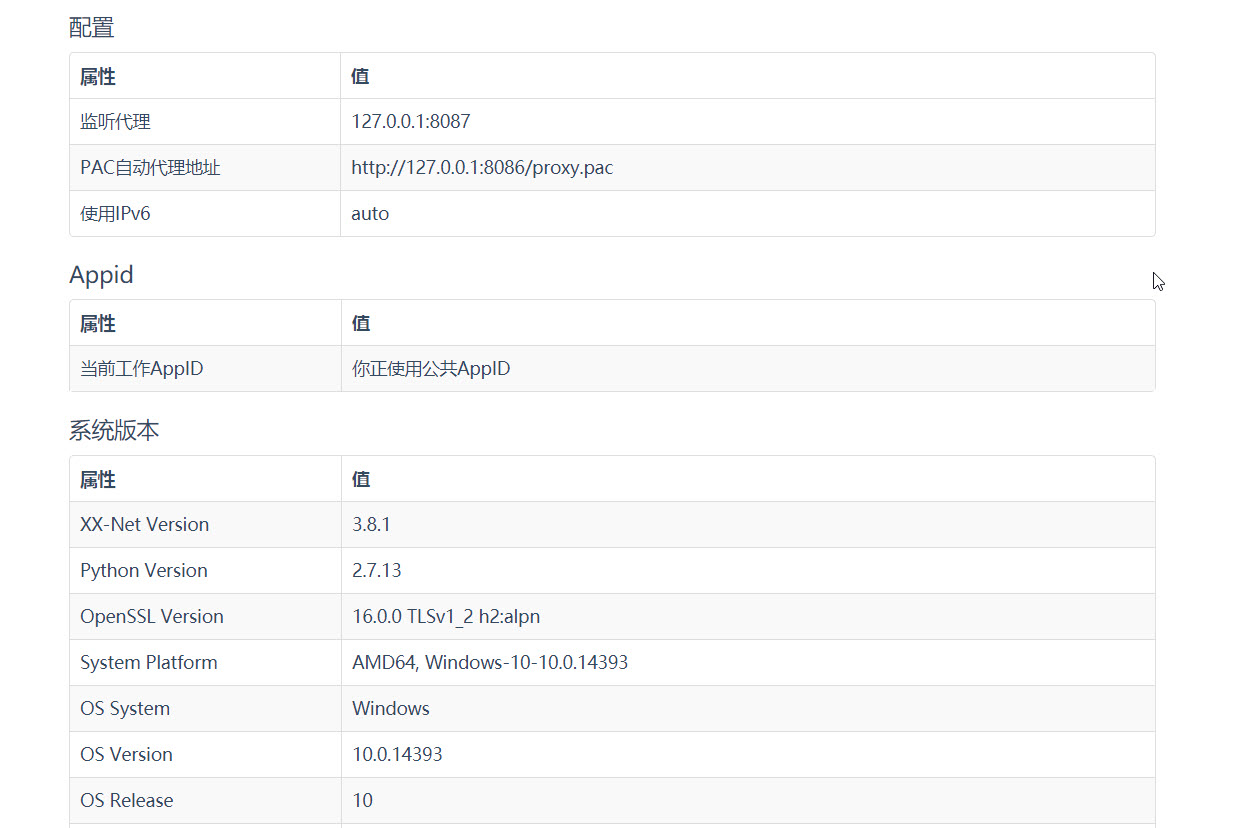The image size is (1245, 828).
Task: Click the 系统版本 section heading
Action: point(112,430)
